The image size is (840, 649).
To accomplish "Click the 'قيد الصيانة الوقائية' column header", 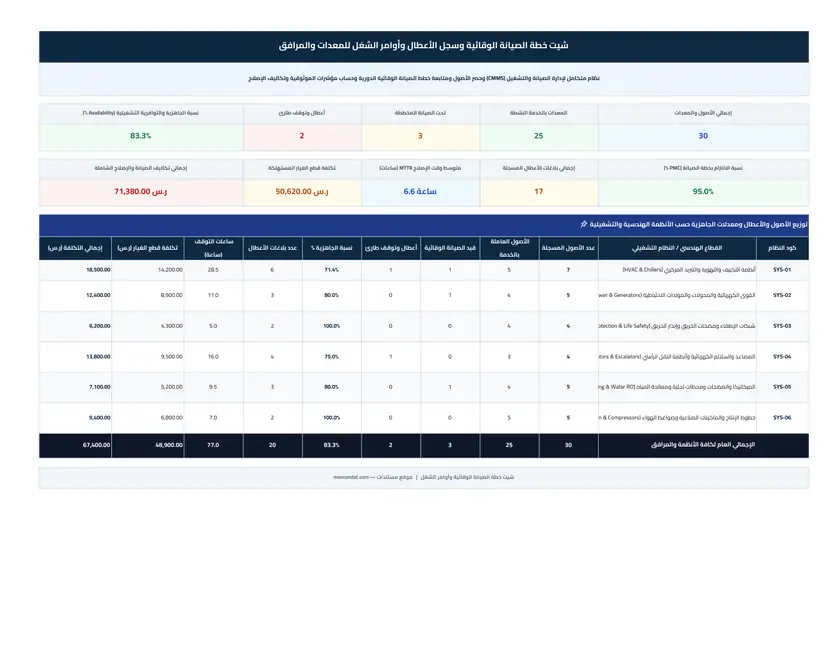I will point(450,248).
